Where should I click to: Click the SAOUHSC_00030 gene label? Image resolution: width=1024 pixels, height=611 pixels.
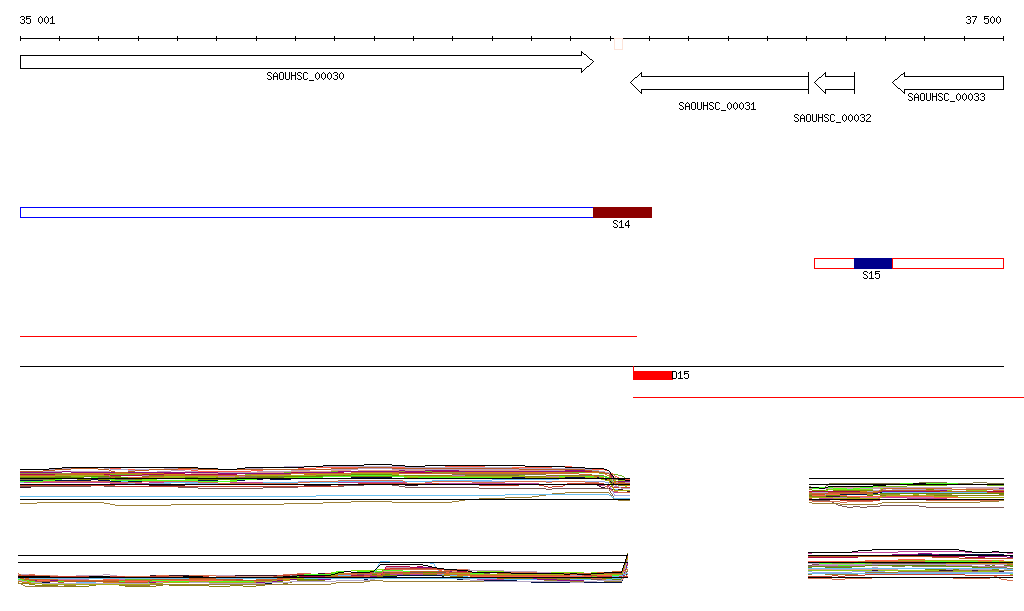pos(305,76)
